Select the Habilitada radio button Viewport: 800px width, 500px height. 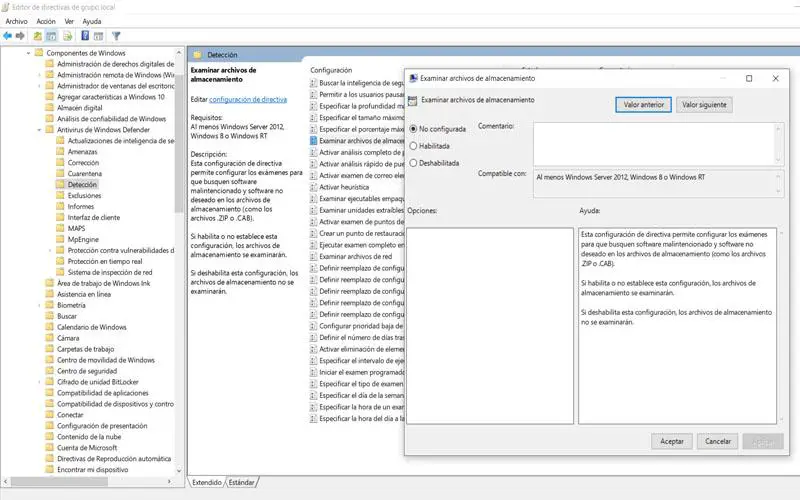click(x=413, y=146)
